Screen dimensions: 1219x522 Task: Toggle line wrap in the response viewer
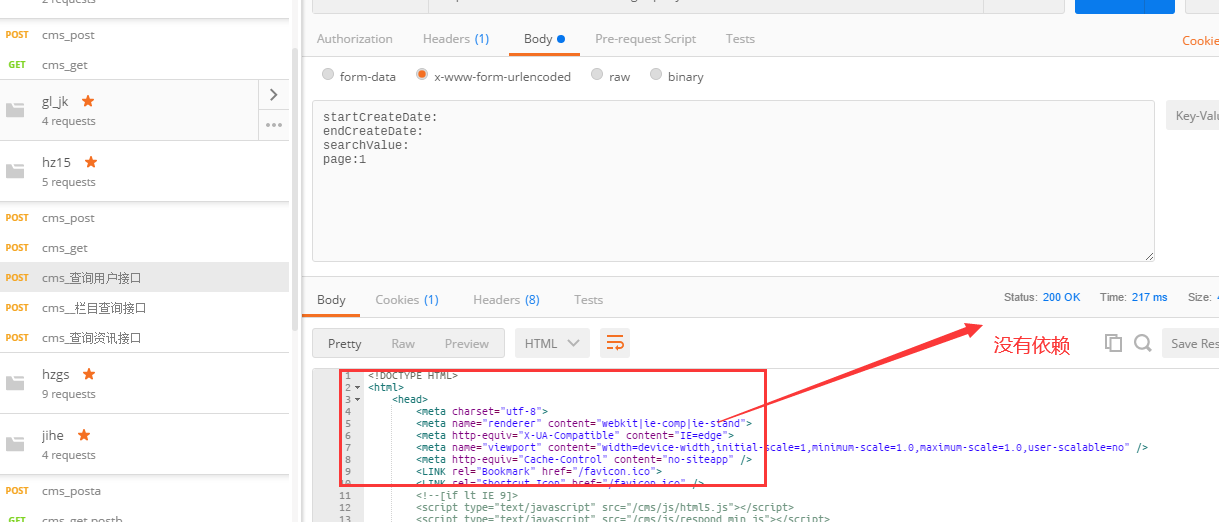pos(615,343)
